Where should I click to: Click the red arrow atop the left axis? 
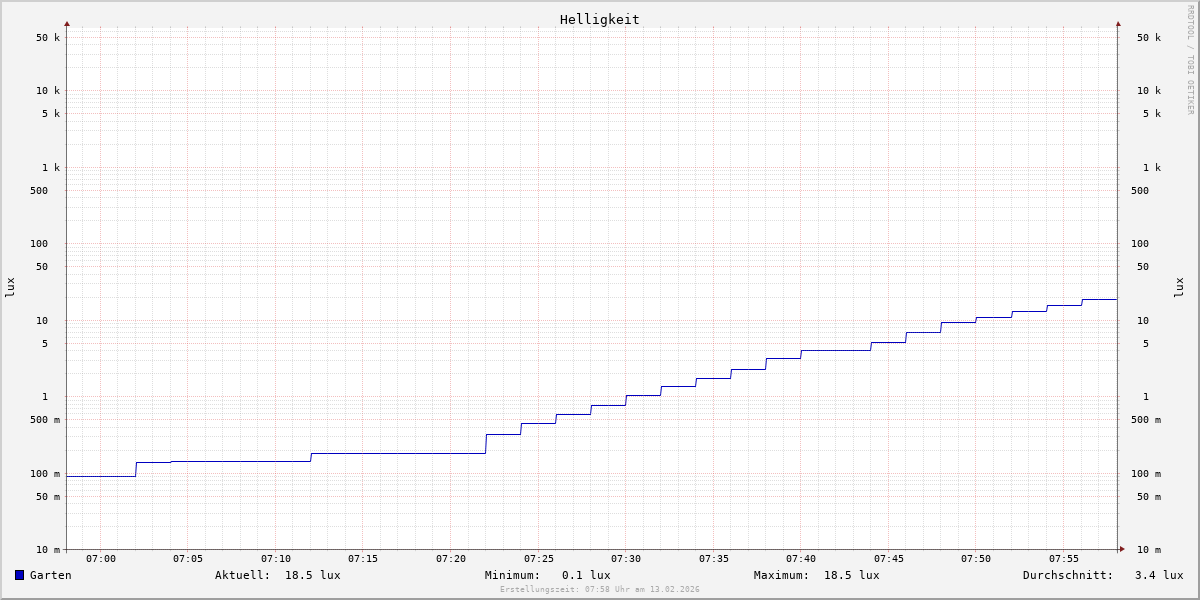tap(67, 23)
